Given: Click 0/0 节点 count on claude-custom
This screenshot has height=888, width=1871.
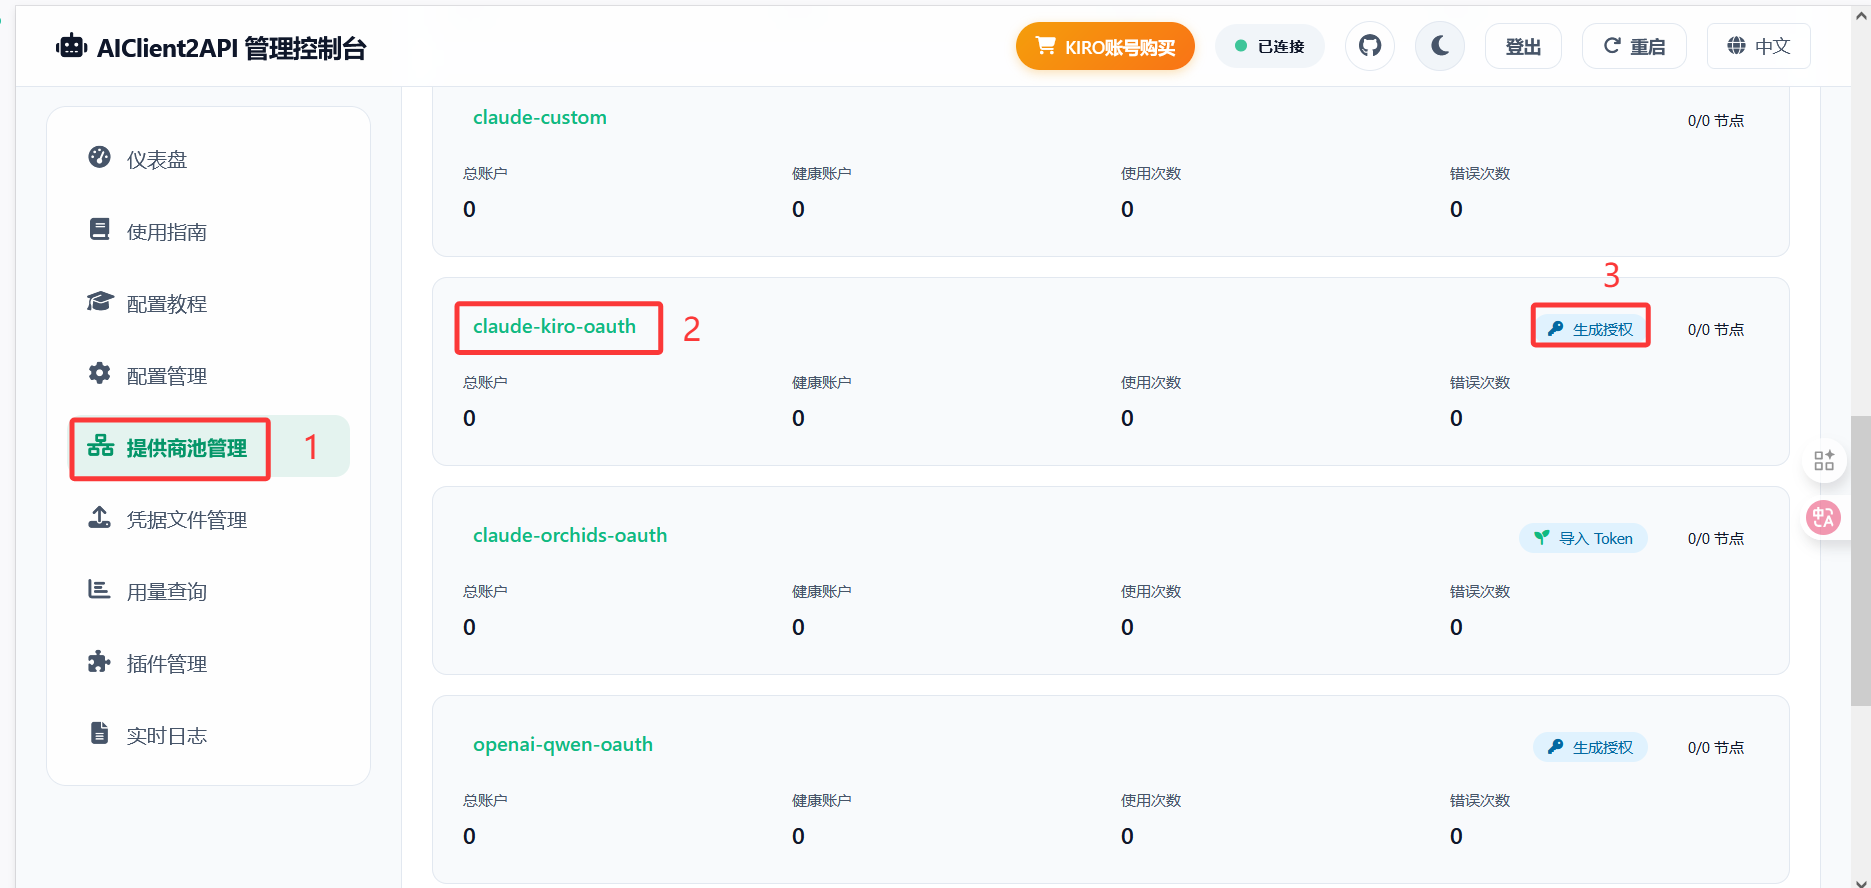Looking at the screenshot, I should pos(1716,120).
